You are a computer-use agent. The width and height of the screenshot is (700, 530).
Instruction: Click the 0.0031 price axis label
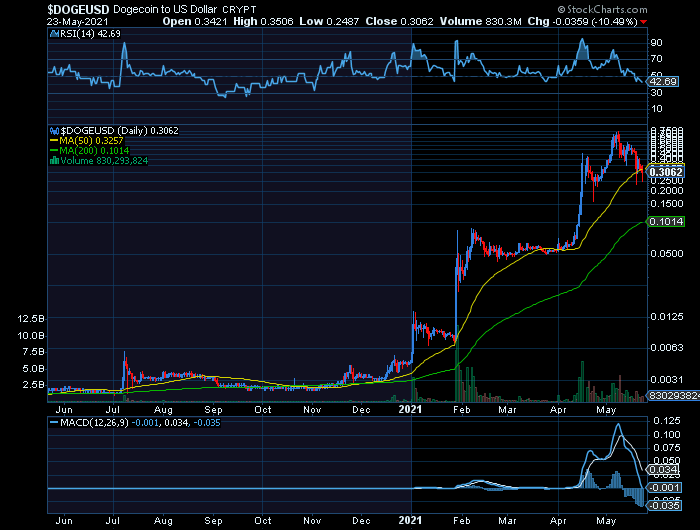click(667, 380)
